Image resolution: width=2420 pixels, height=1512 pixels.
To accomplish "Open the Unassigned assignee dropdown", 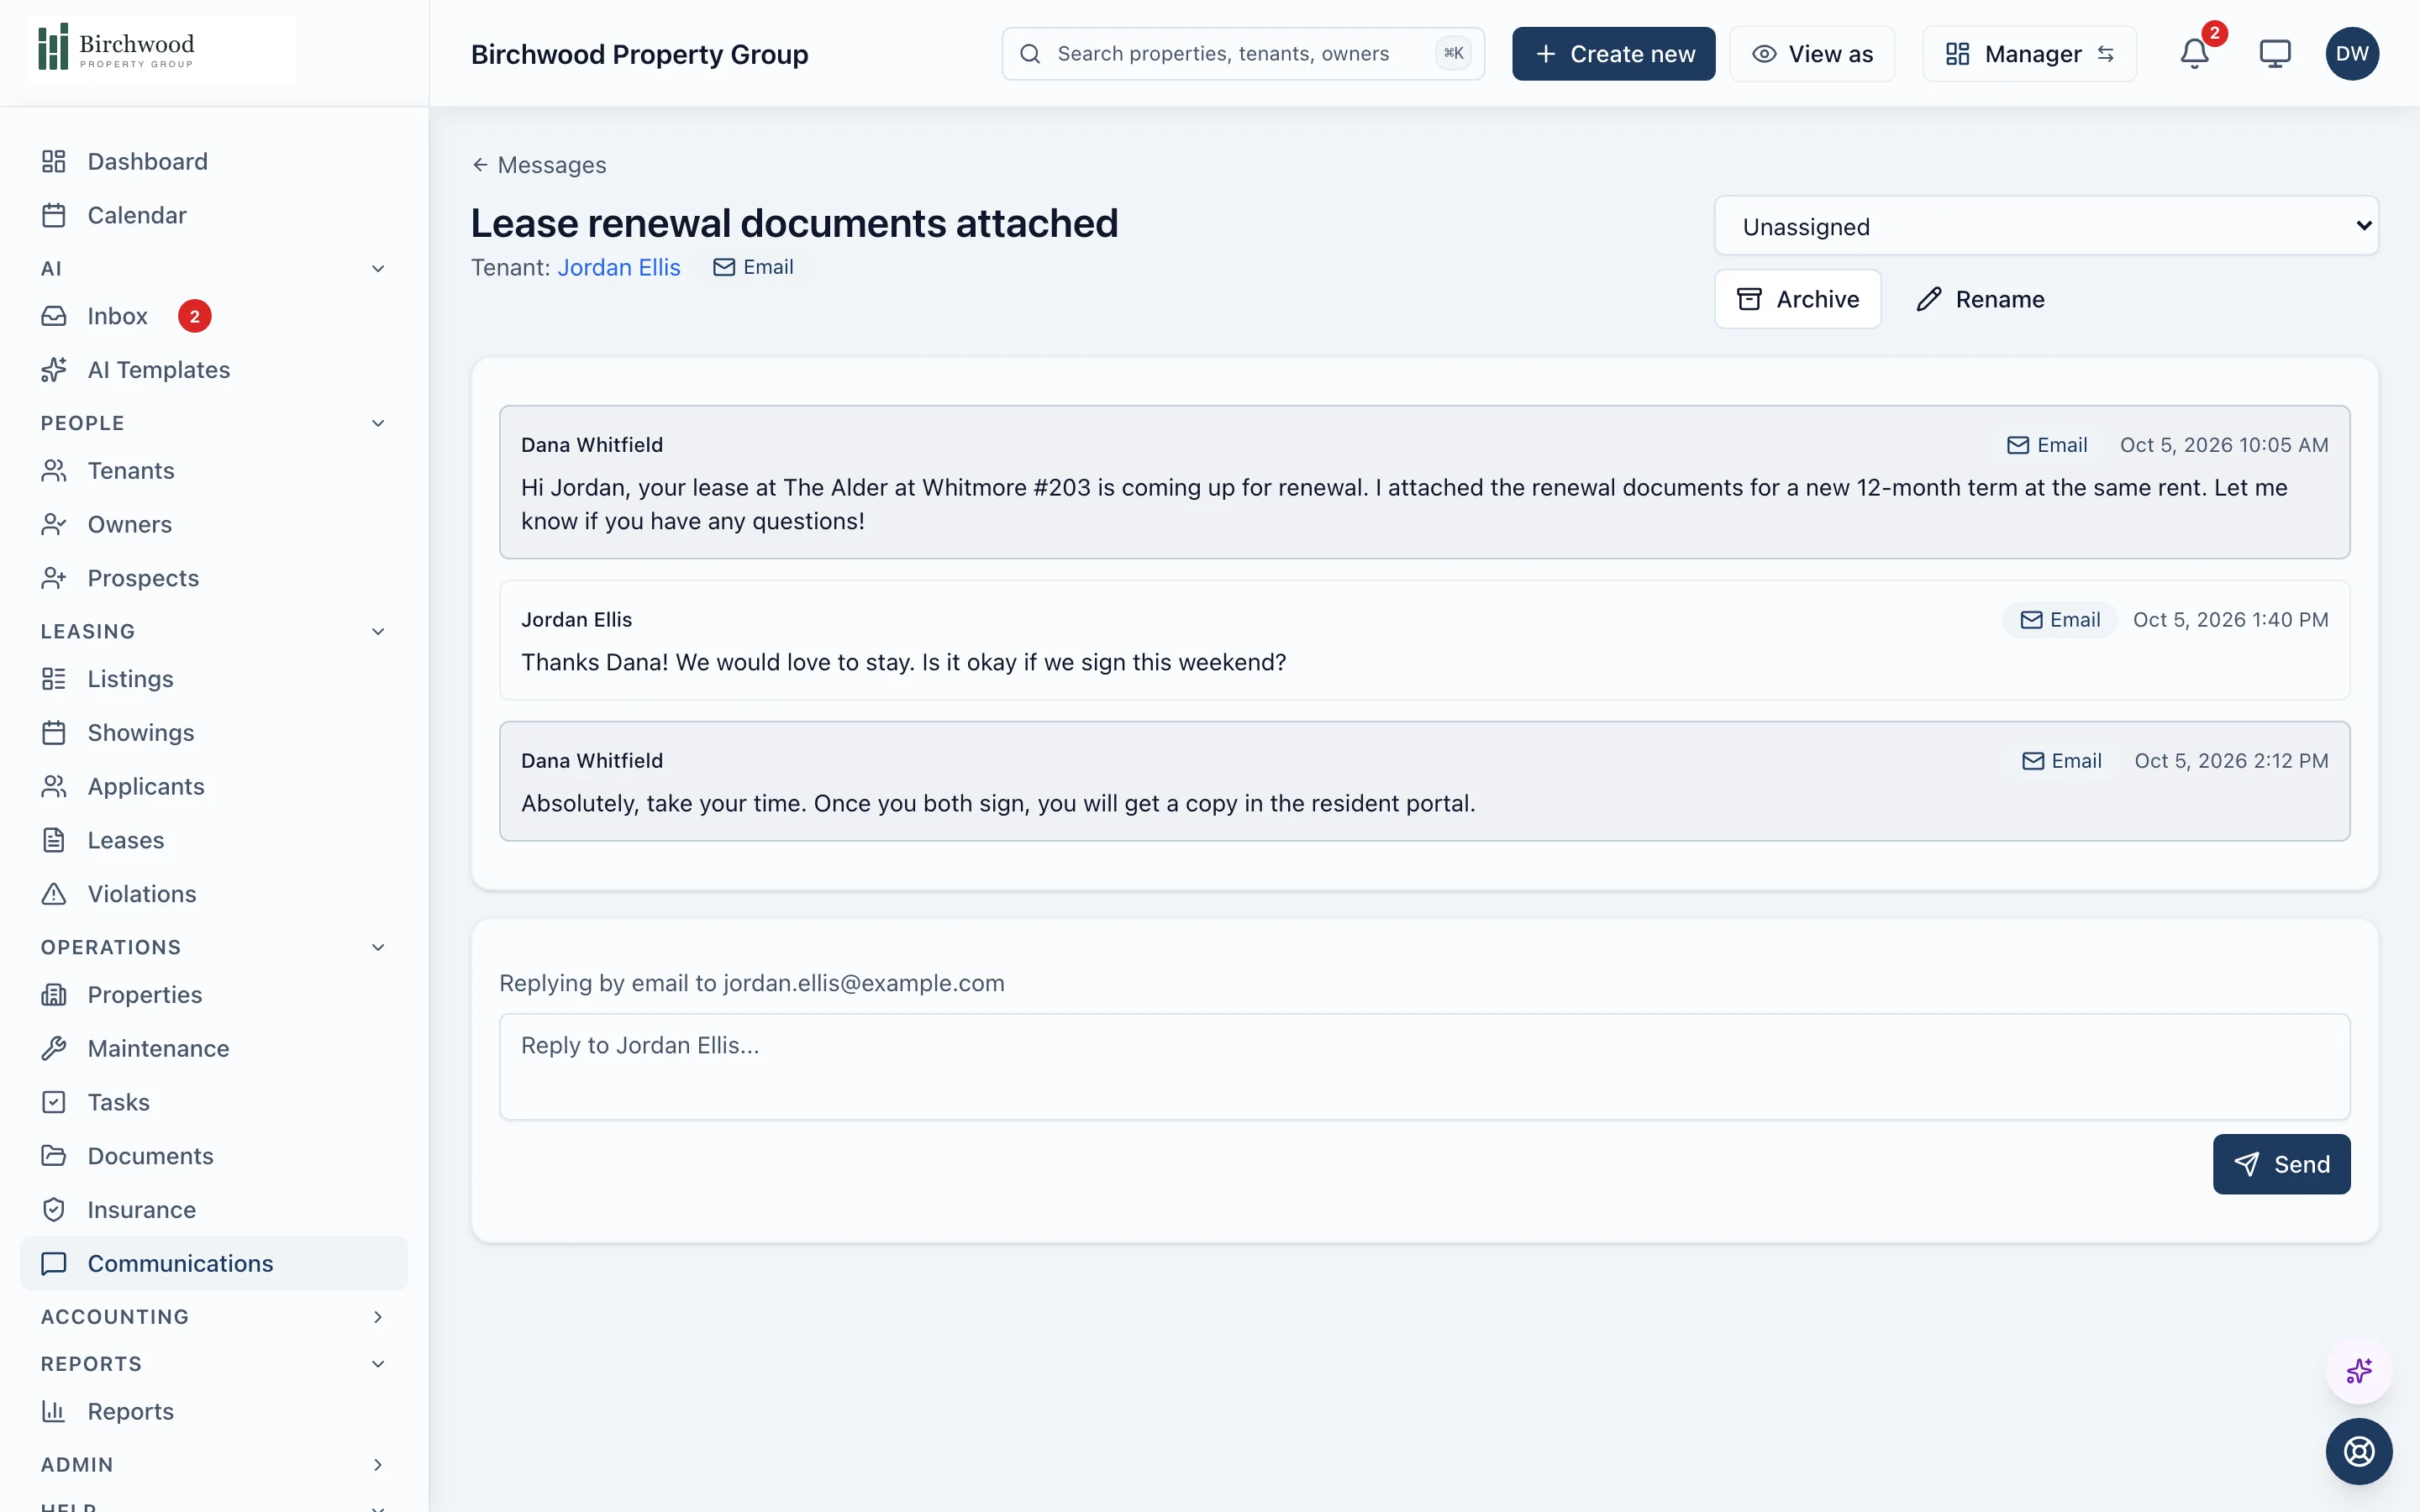I will (2046, 226).
